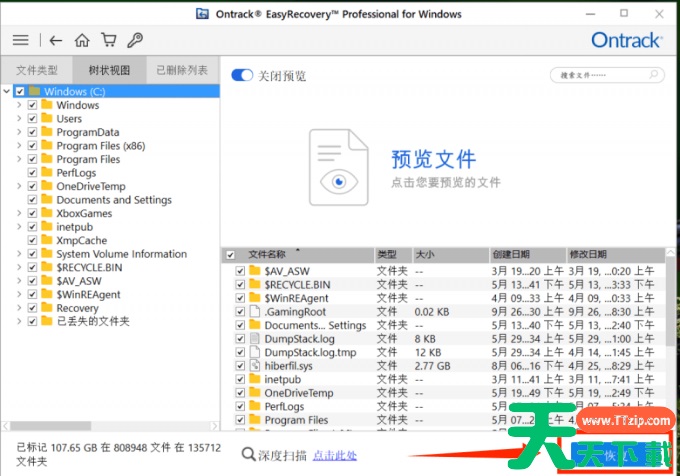Click the file list vertical scrollbar
Image resolution: width=680 pixels, height=476 pixels.
pyautogui.click(x=670, y=303)
